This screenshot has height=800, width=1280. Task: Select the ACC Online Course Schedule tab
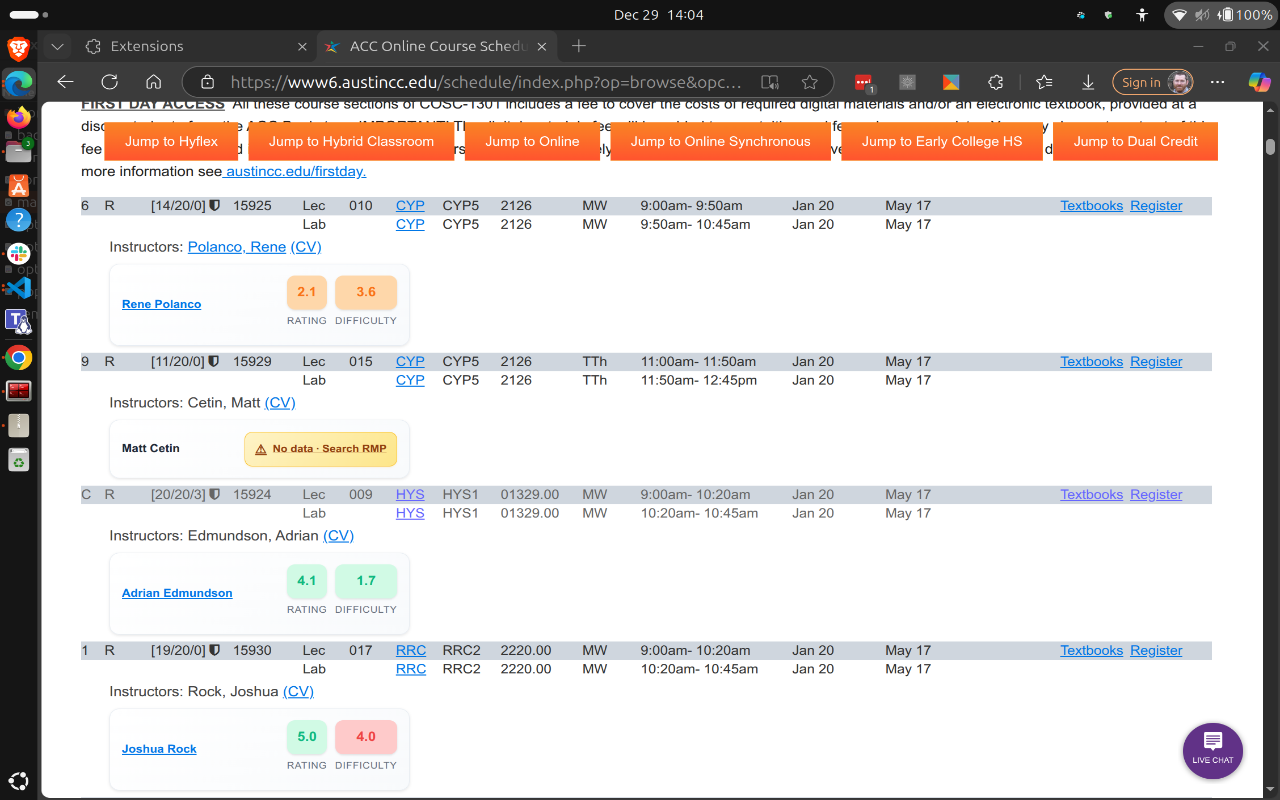coord(437,46)
